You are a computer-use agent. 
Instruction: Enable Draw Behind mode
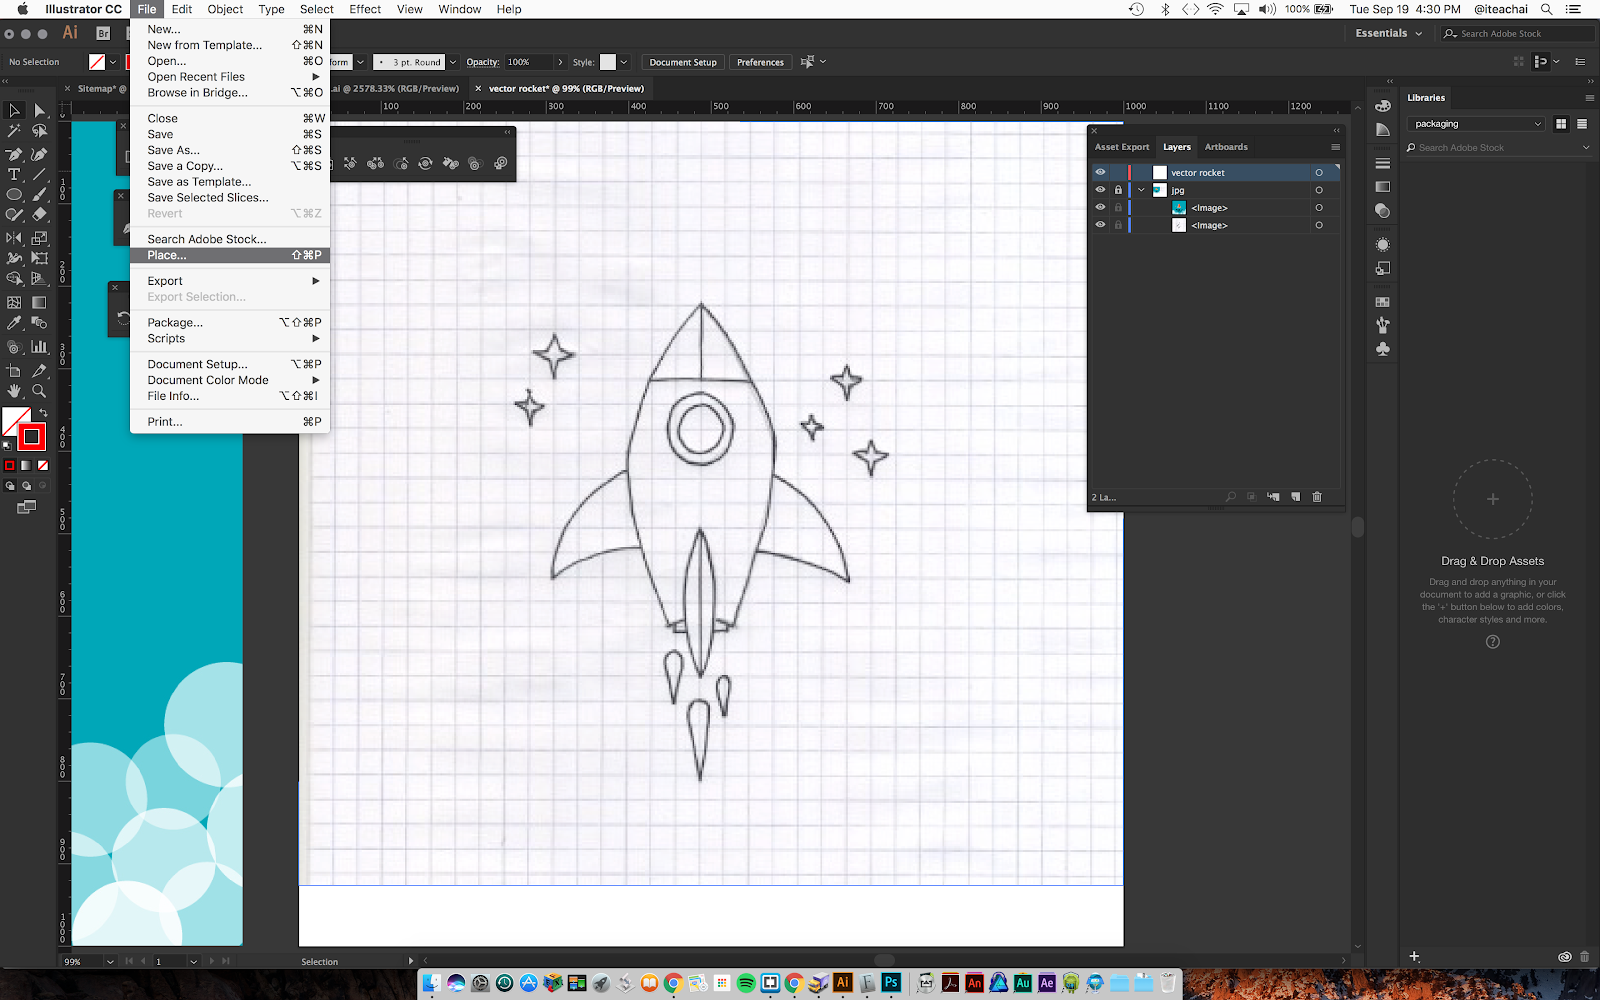pos(27,486)
